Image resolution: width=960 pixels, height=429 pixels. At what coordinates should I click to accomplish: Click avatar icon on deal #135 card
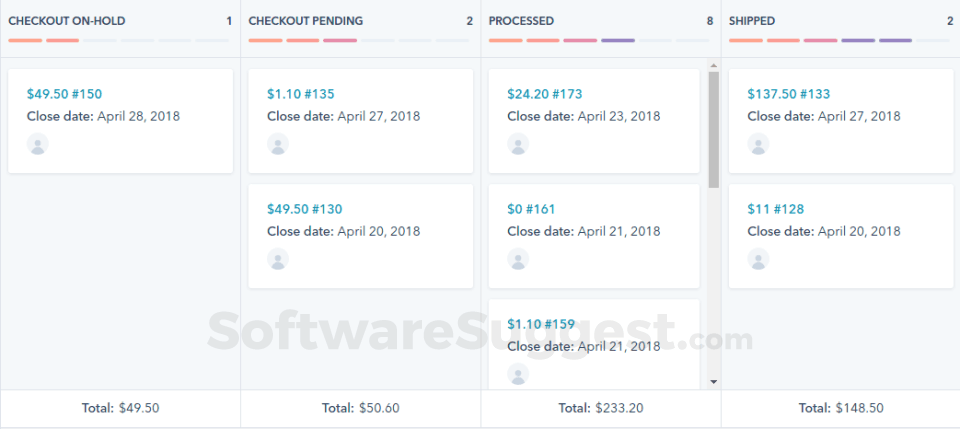click(x=278, y=144)
